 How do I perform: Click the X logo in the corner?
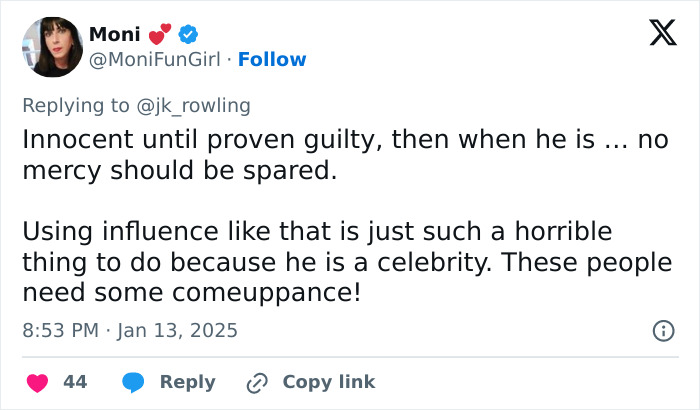(655, 35)
